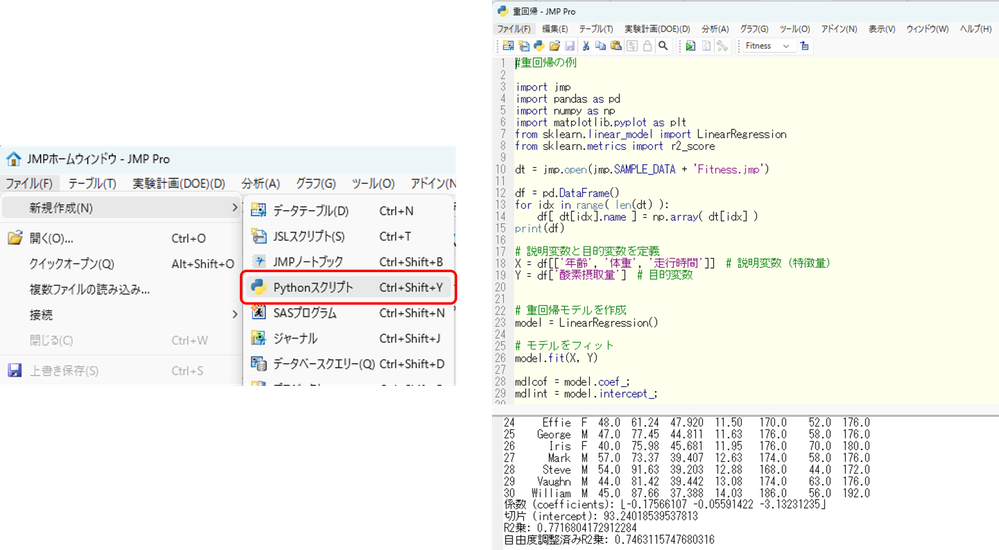Click the folder icon beside 開く(O)...

click(15, 238)
